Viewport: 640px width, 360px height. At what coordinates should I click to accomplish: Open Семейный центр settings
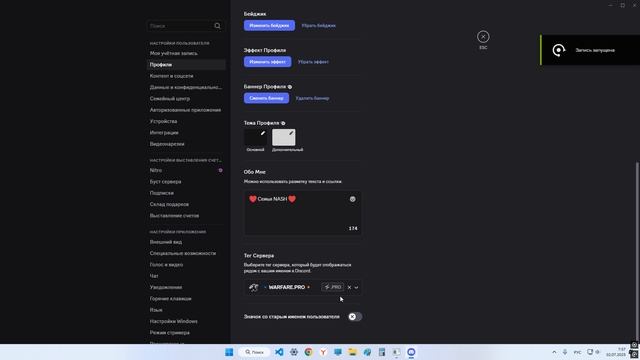pos(186,99)
